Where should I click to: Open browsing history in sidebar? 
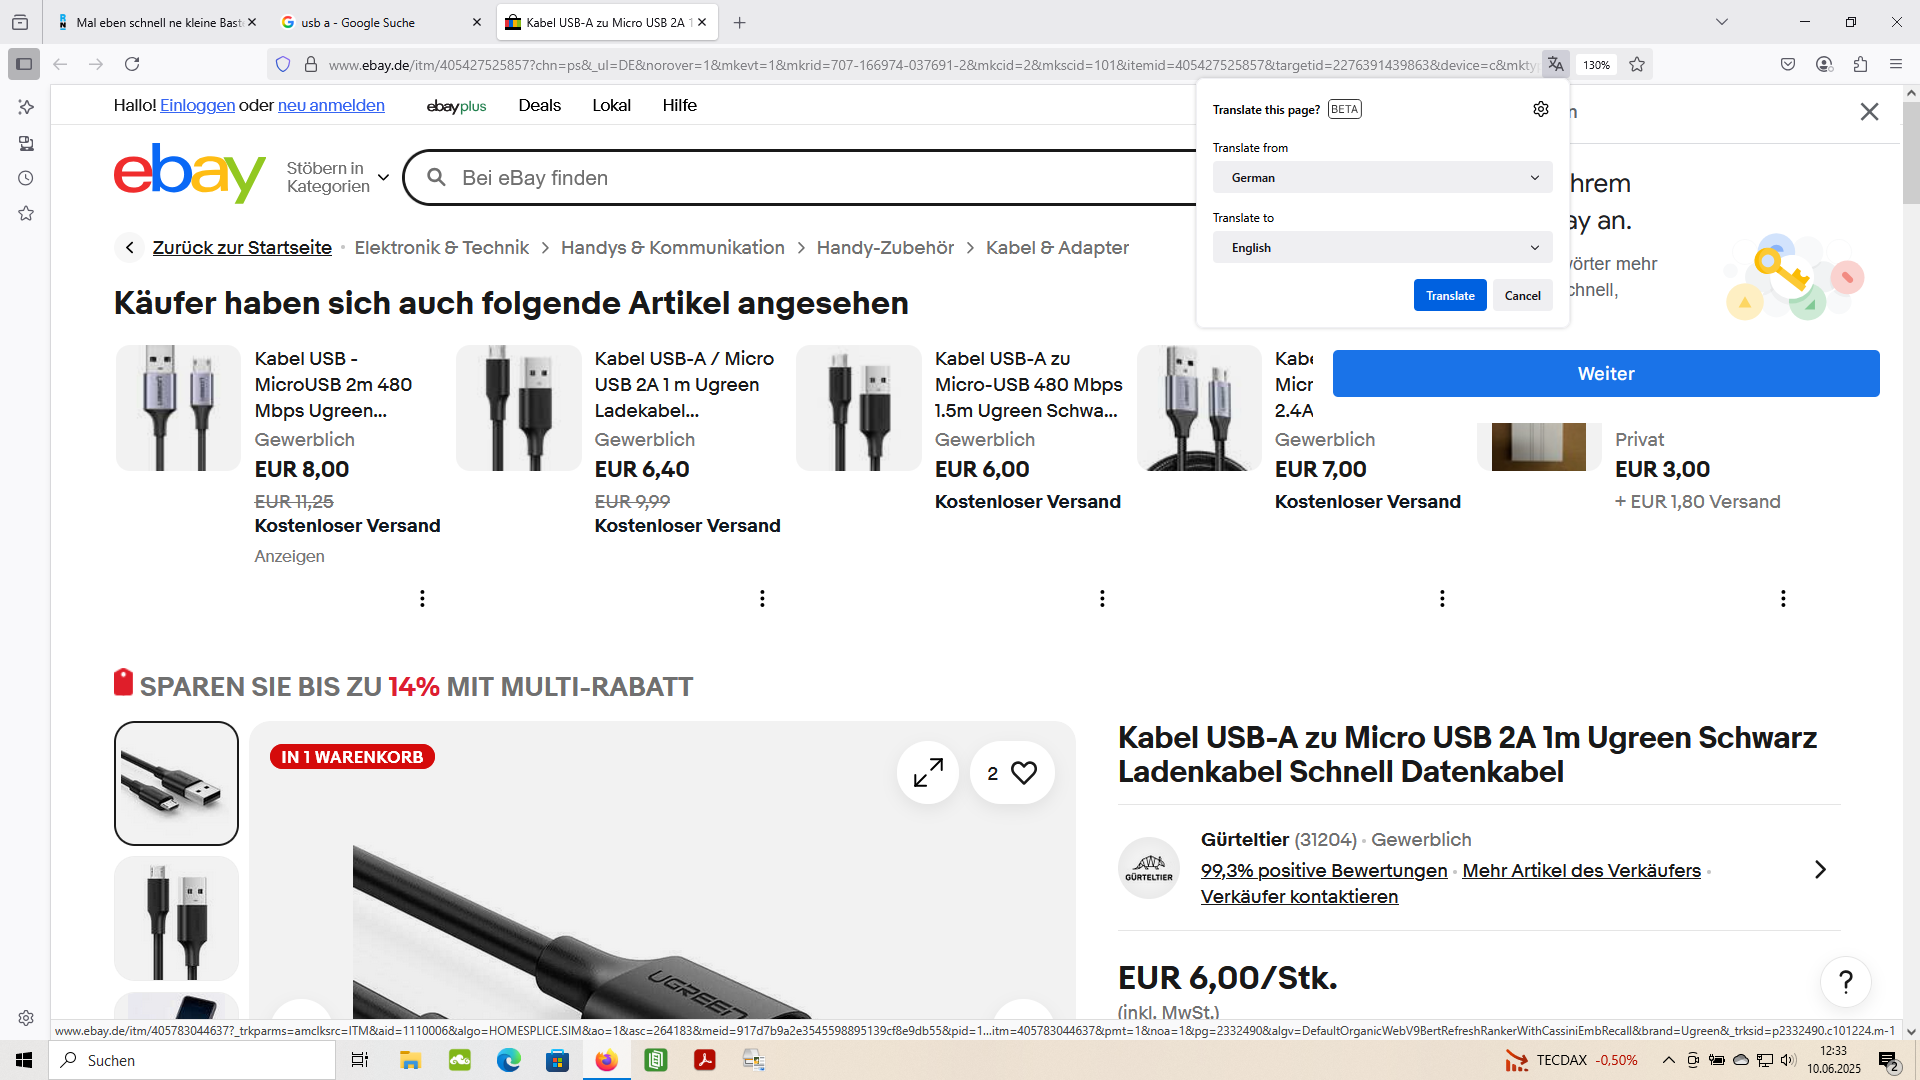pyautogui.click(x=26, y=178)
